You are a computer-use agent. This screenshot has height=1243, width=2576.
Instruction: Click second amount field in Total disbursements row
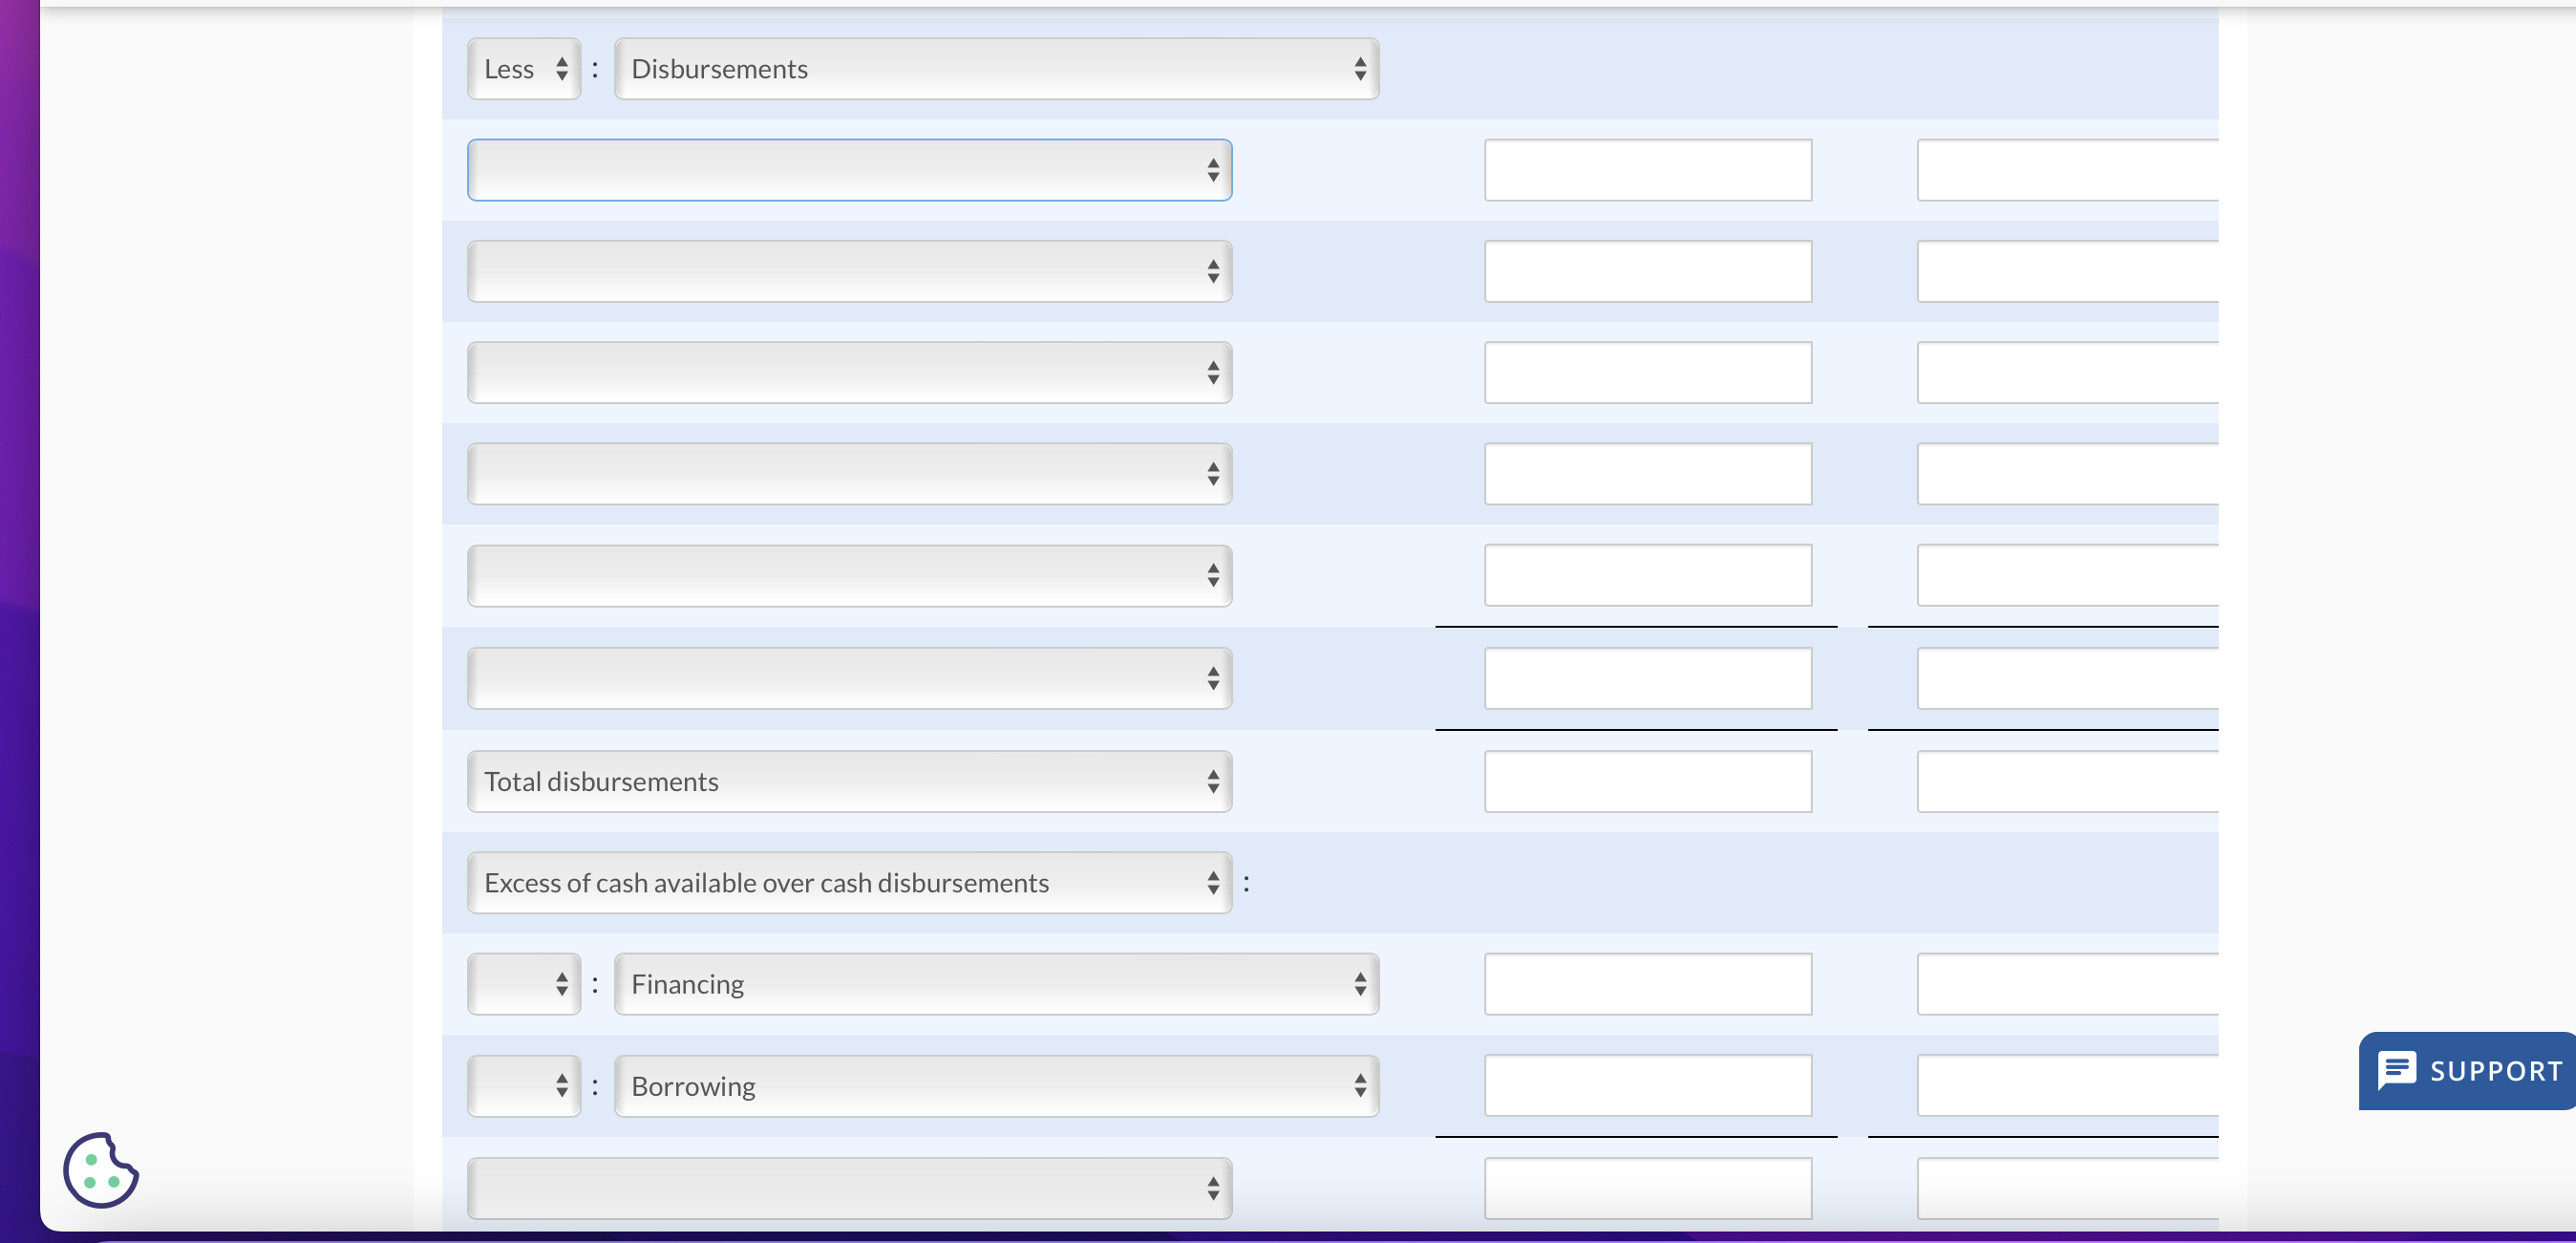(x=2067, y=781)
